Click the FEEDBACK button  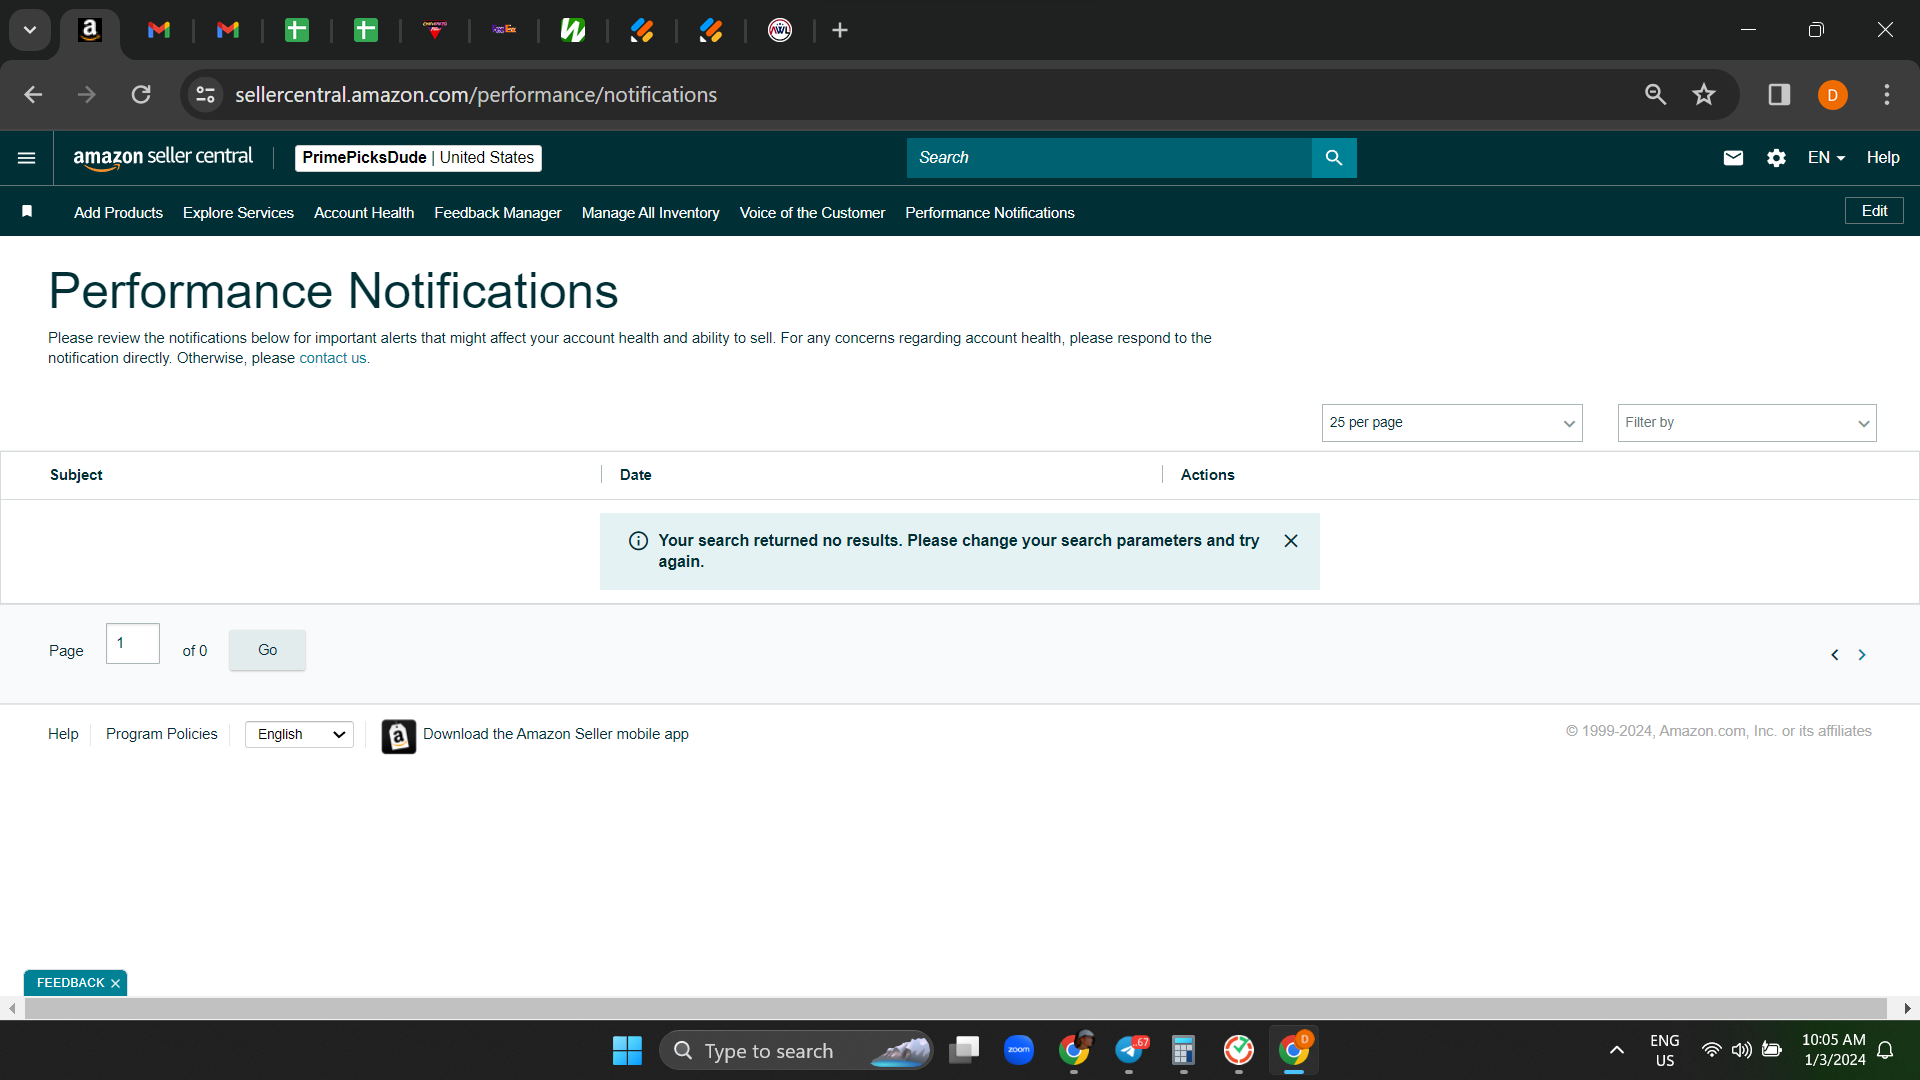click(x=70, y=984)
